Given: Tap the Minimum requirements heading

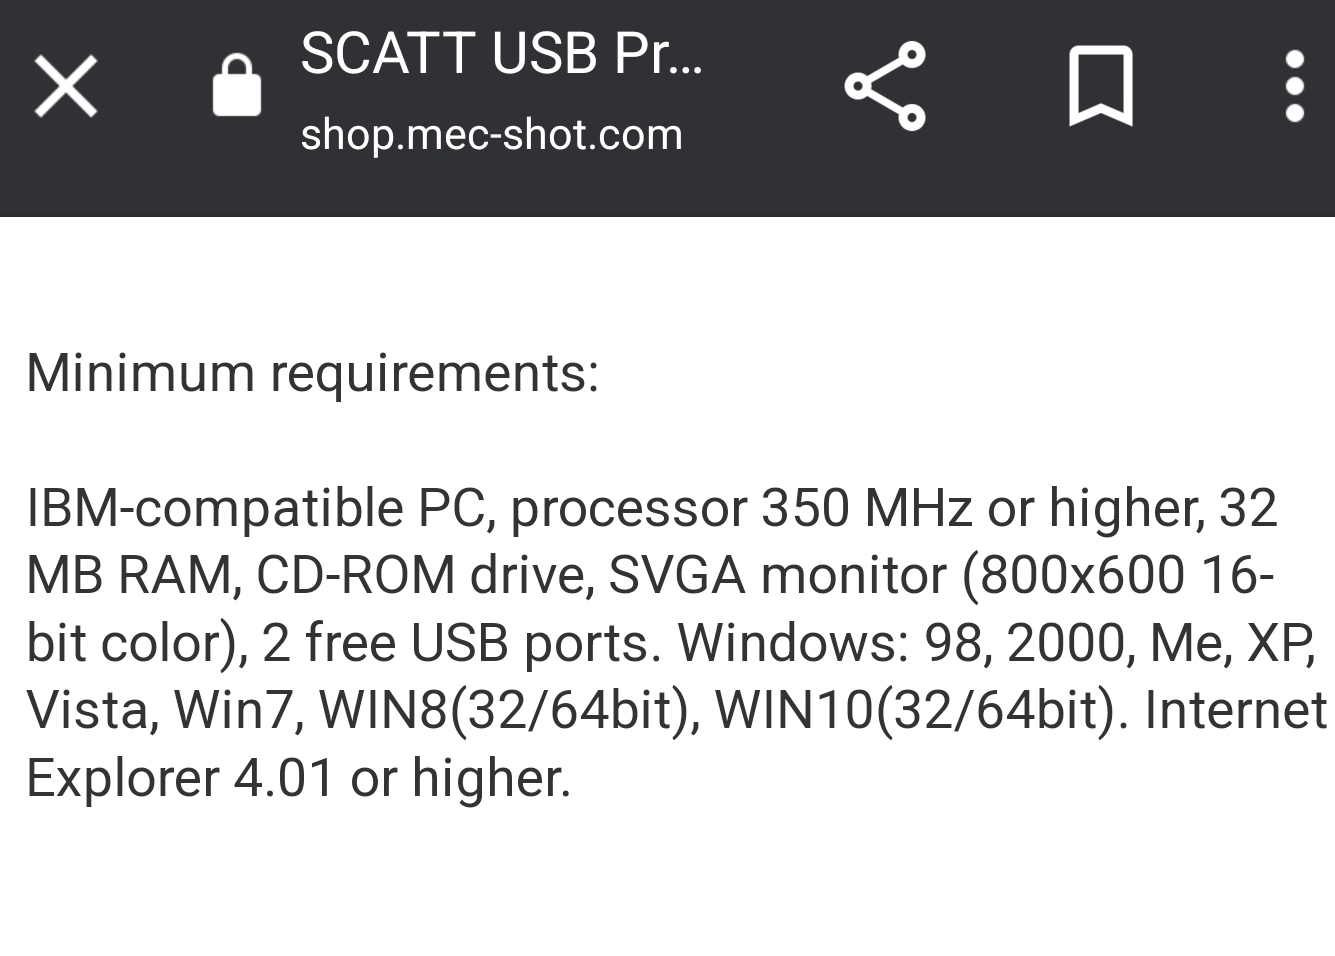Looking at the screenshot, I should click(312, 373).
